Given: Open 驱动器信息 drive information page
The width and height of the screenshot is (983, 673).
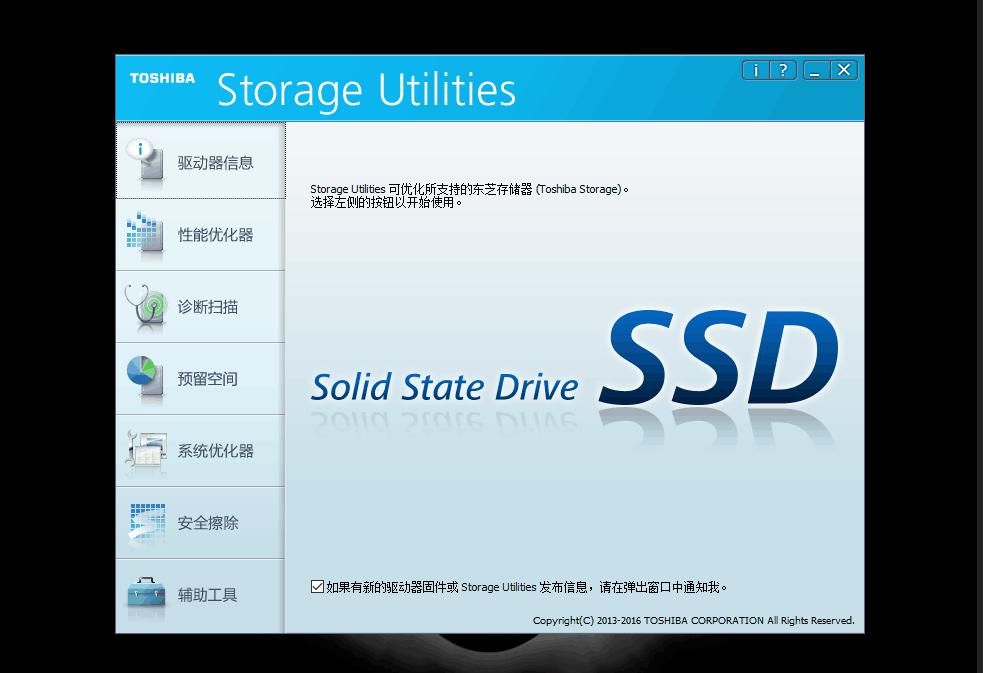Looking at the screenshot, I should point(201,162).
